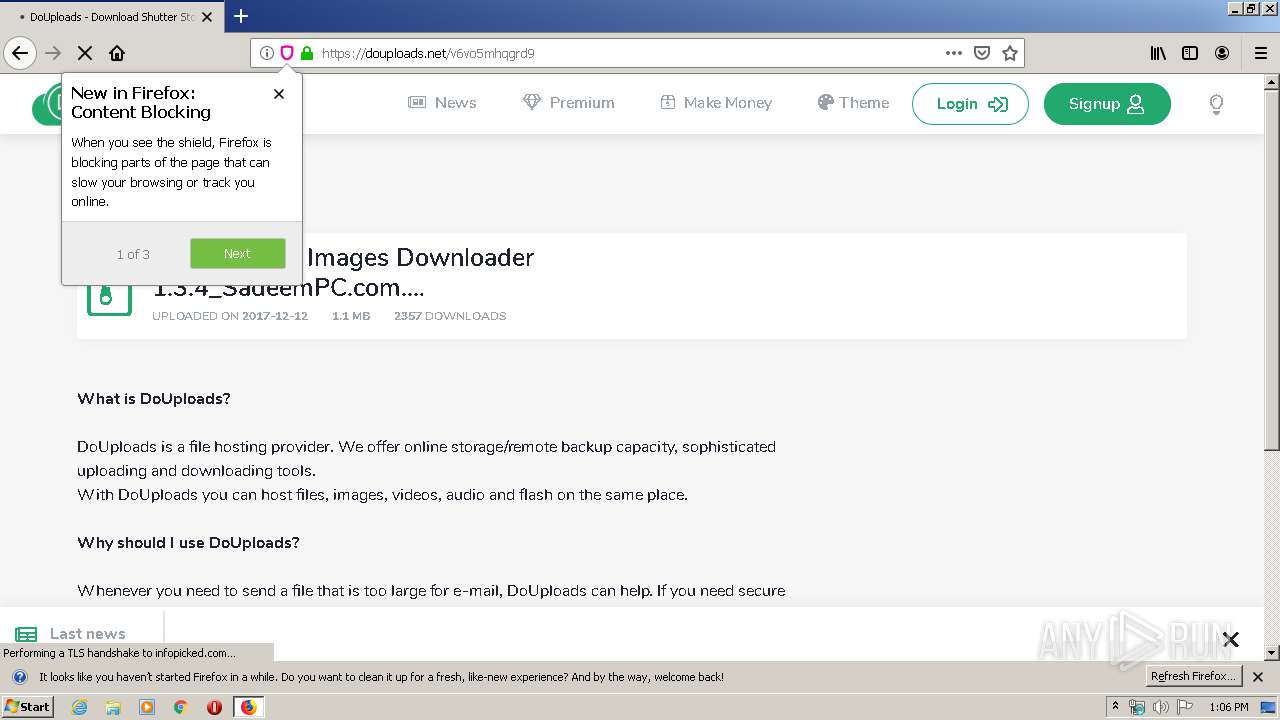
Task: Click the vertical scrollbar thumb
Action: [x=1272, y=268]
